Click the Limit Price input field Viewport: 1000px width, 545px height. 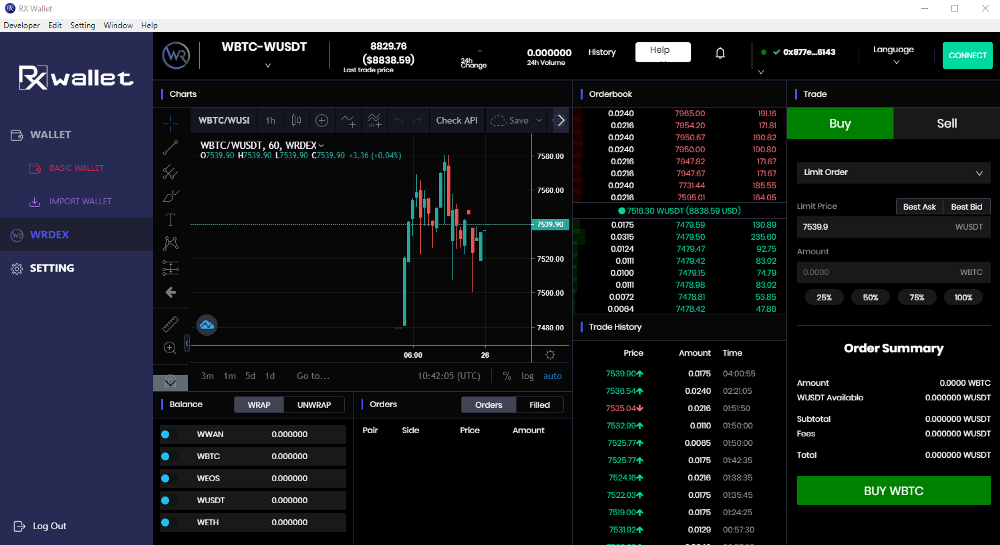point(893,227)
